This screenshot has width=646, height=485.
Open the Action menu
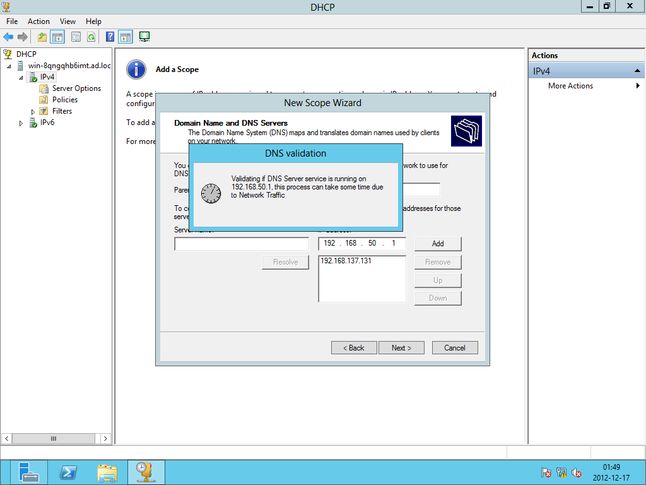[x=39, y=21]
